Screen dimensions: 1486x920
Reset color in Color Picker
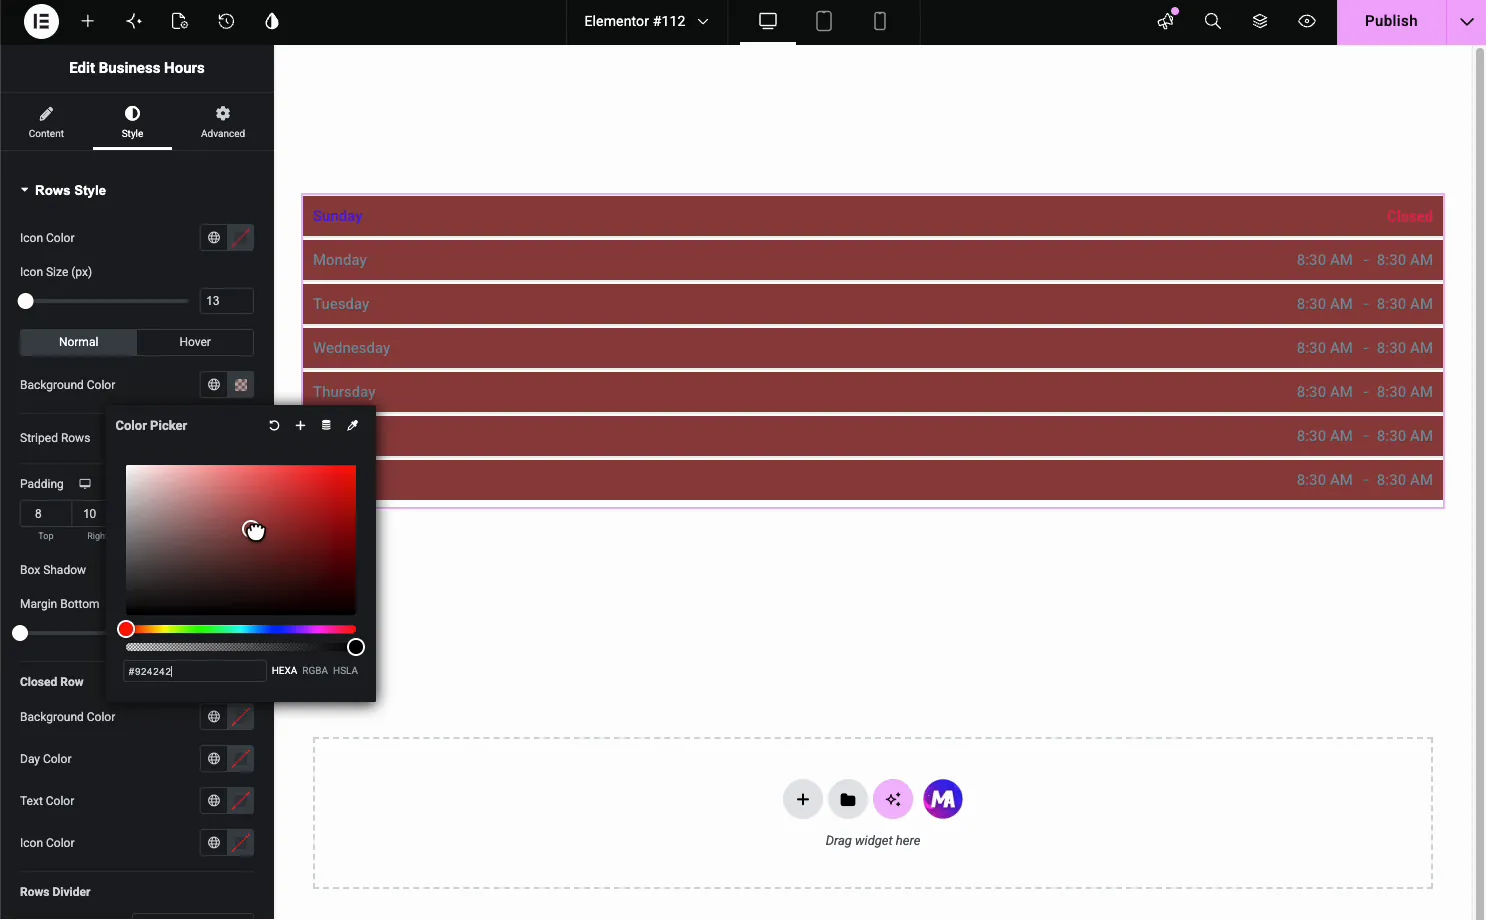tap(274, 425)
